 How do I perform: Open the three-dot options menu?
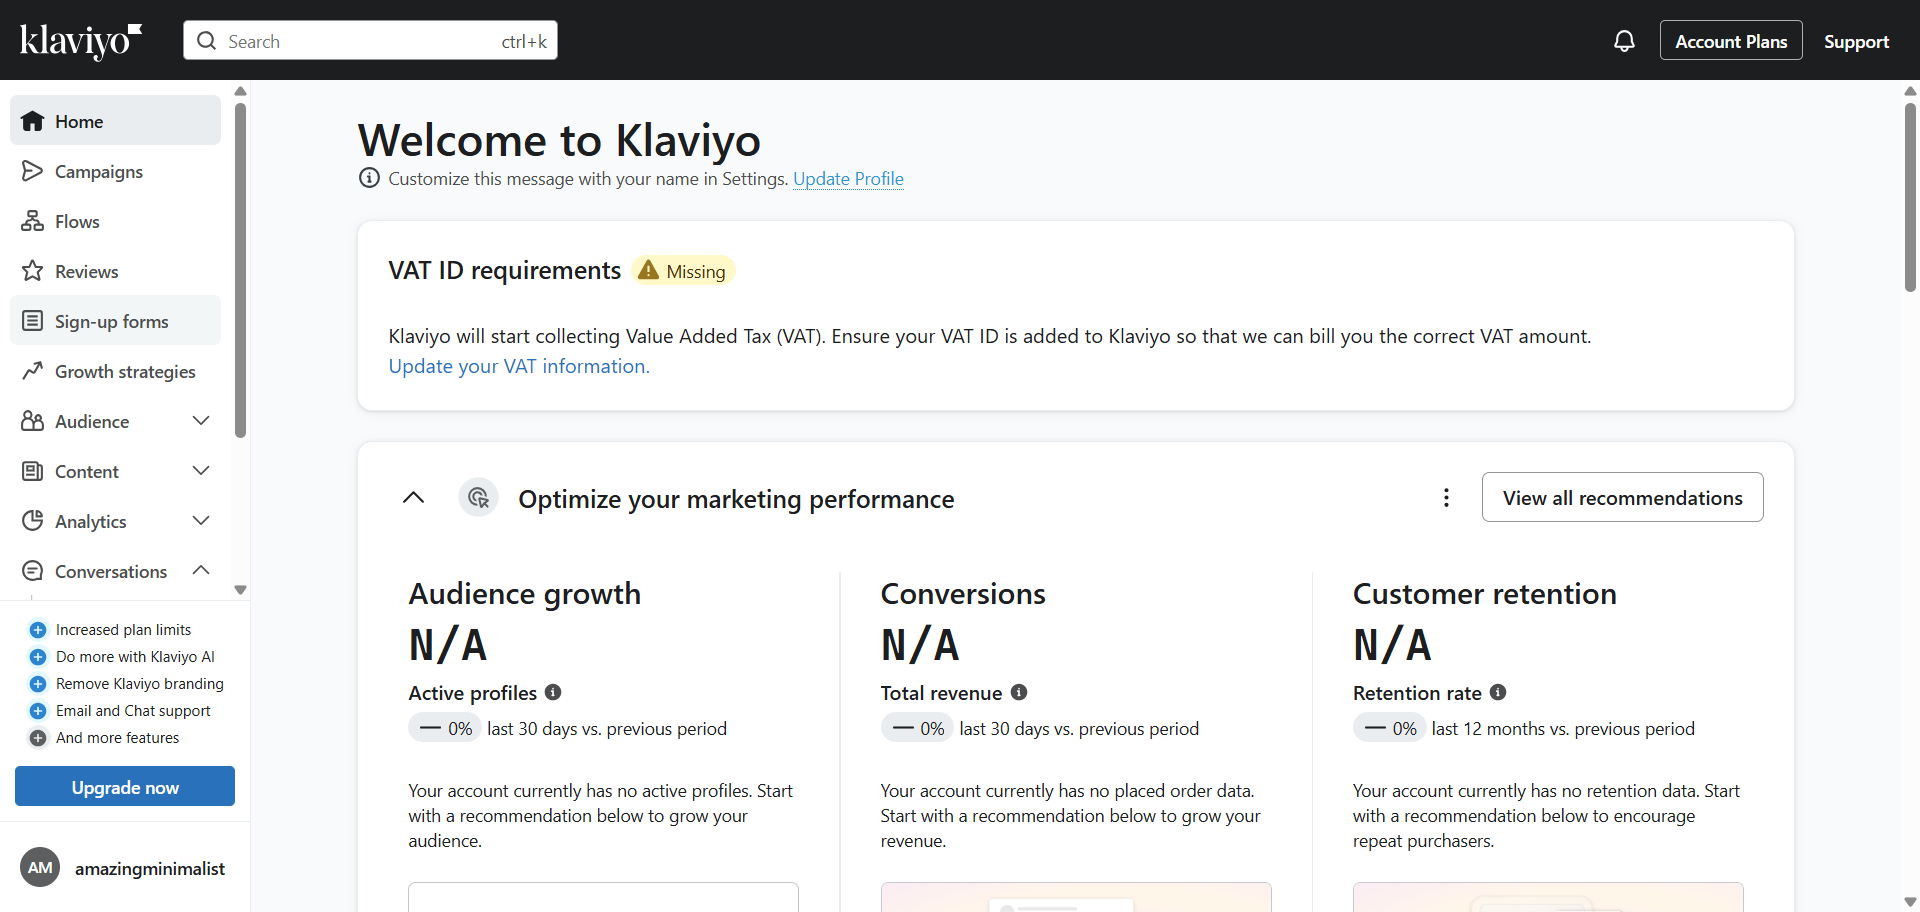(x=1446, y=498)
